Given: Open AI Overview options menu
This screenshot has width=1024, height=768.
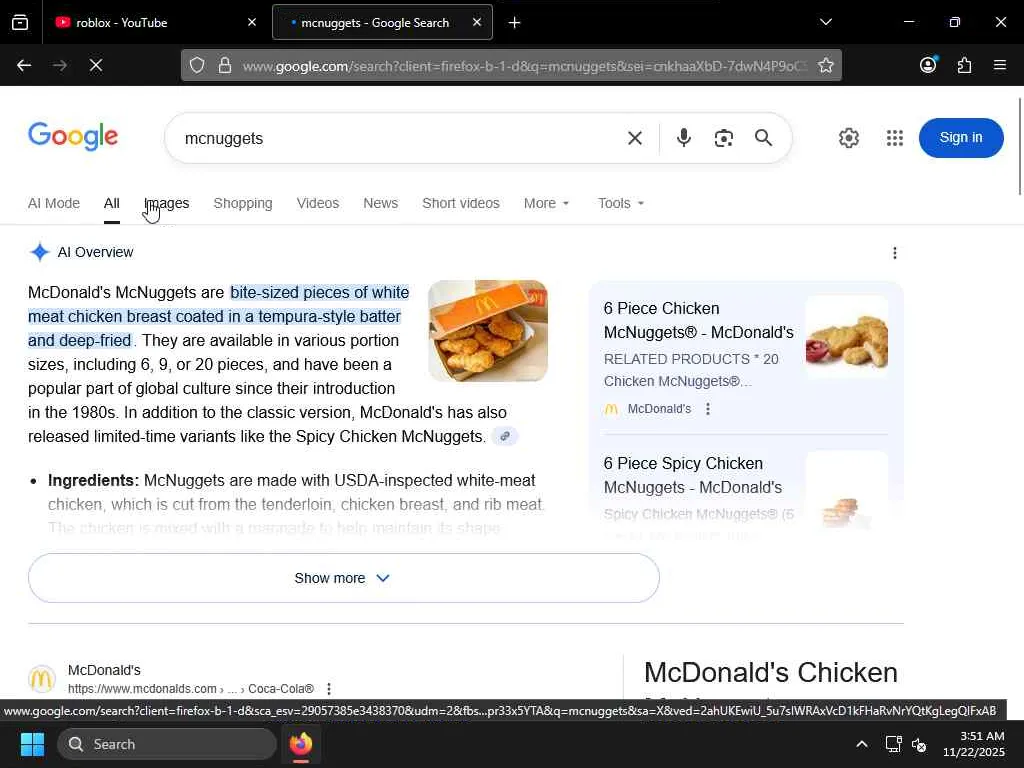Looking at the screenshot, I should [x=895, y=253].
